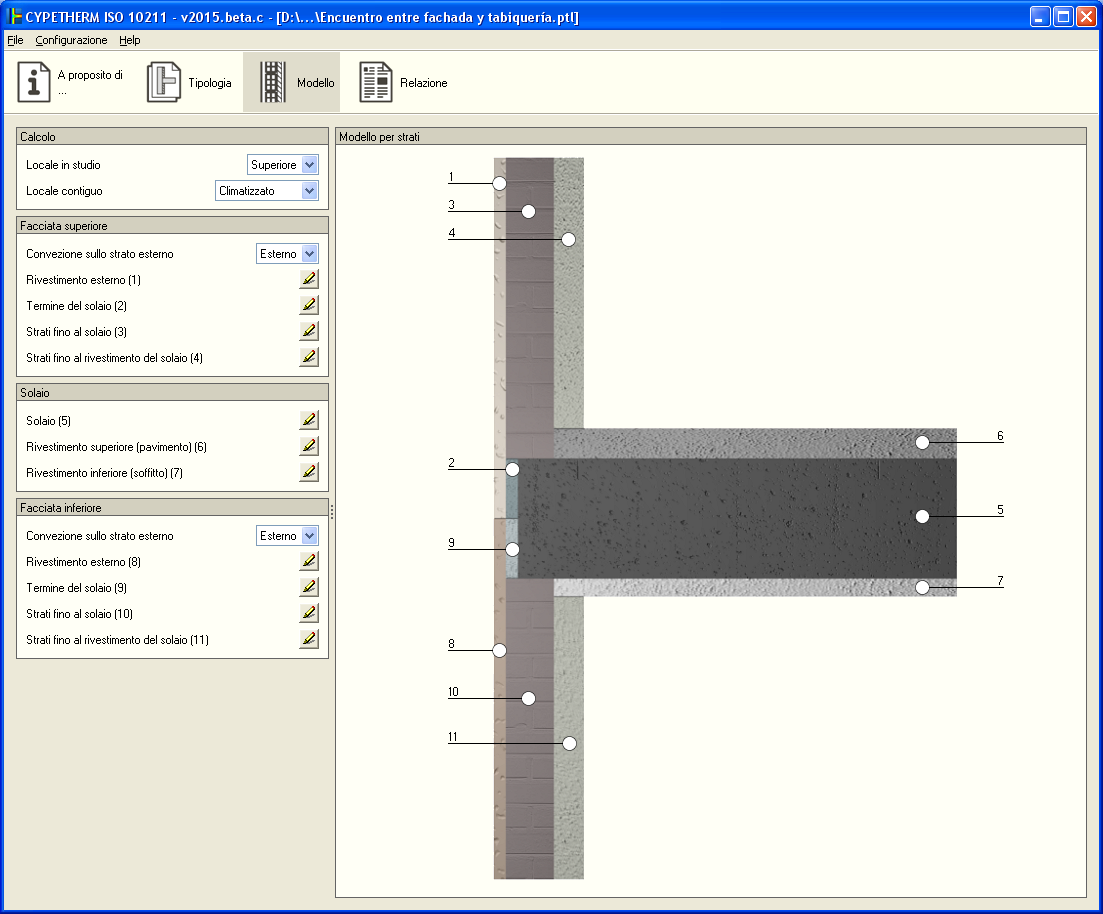Click the 'Strati fino al solaio (10)' label
The height and width of the screenshot is (914, 1103).
pyautogui.click(x=79, y=614)
